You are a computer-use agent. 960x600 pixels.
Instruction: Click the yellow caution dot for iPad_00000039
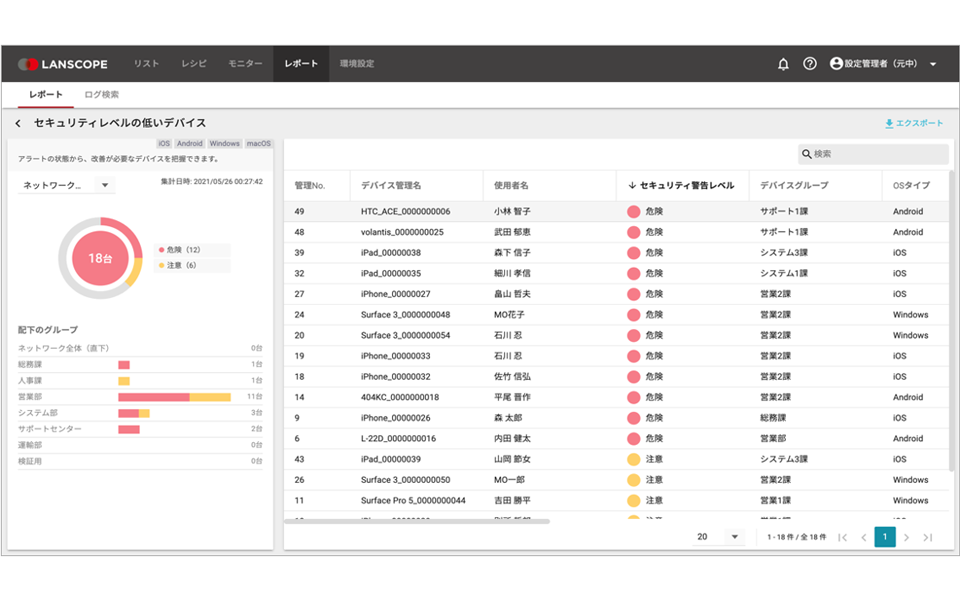tap(634, 459)
